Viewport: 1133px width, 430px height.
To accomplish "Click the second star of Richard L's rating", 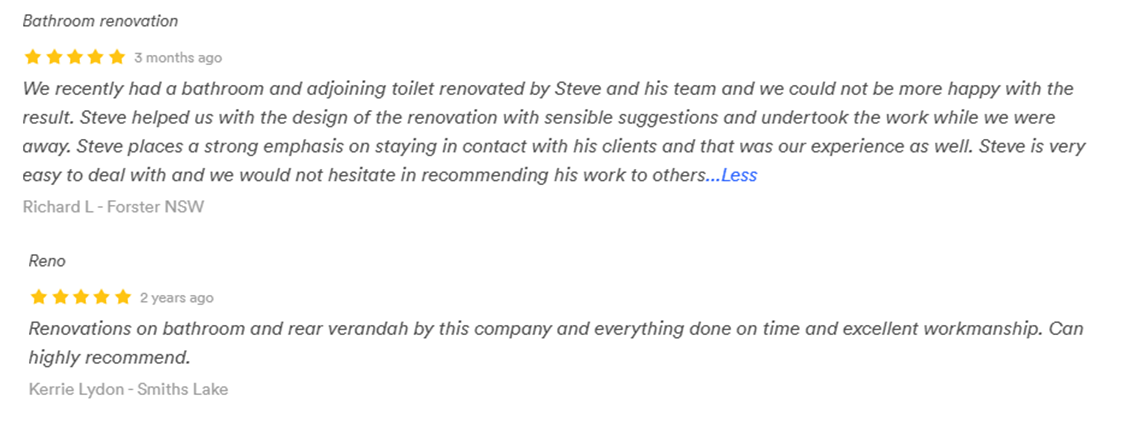I will (x=54, y=57).
